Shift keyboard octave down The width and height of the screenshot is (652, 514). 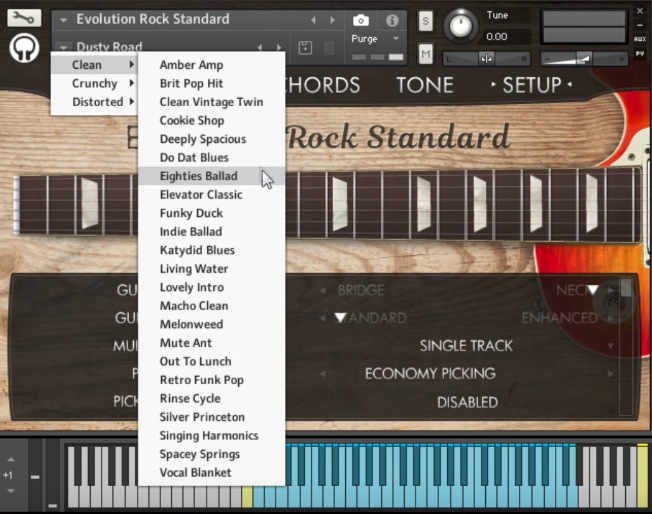click(x=11, y=491)
